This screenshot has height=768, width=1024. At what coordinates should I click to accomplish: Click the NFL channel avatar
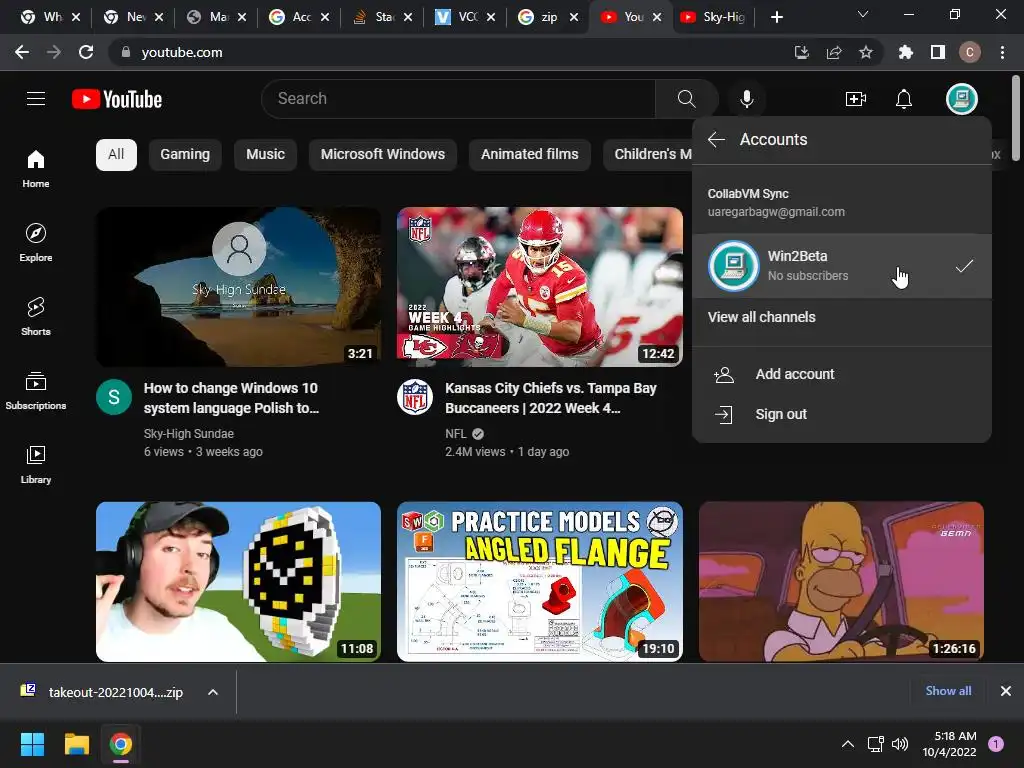pyautogui.click(x=415, y=396)
